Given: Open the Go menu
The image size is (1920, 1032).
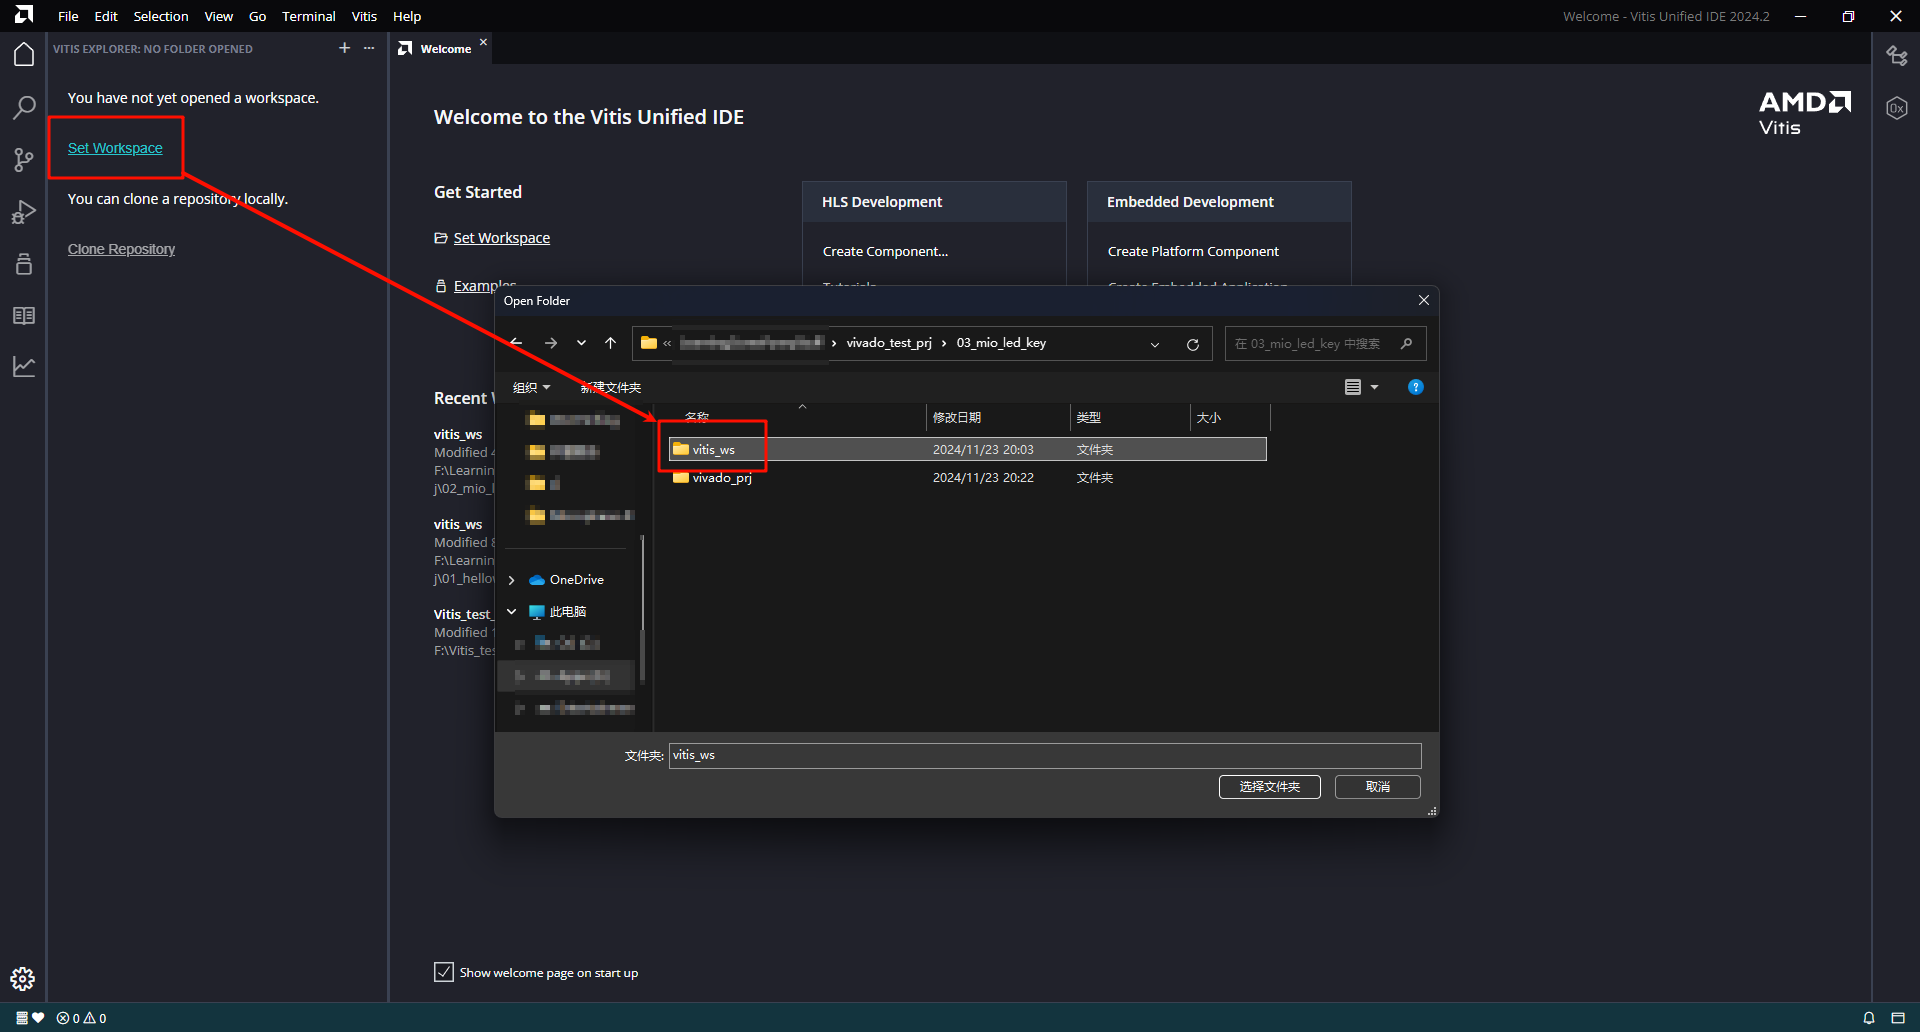Looking at the screenshot, I should [x=257, y=16].
